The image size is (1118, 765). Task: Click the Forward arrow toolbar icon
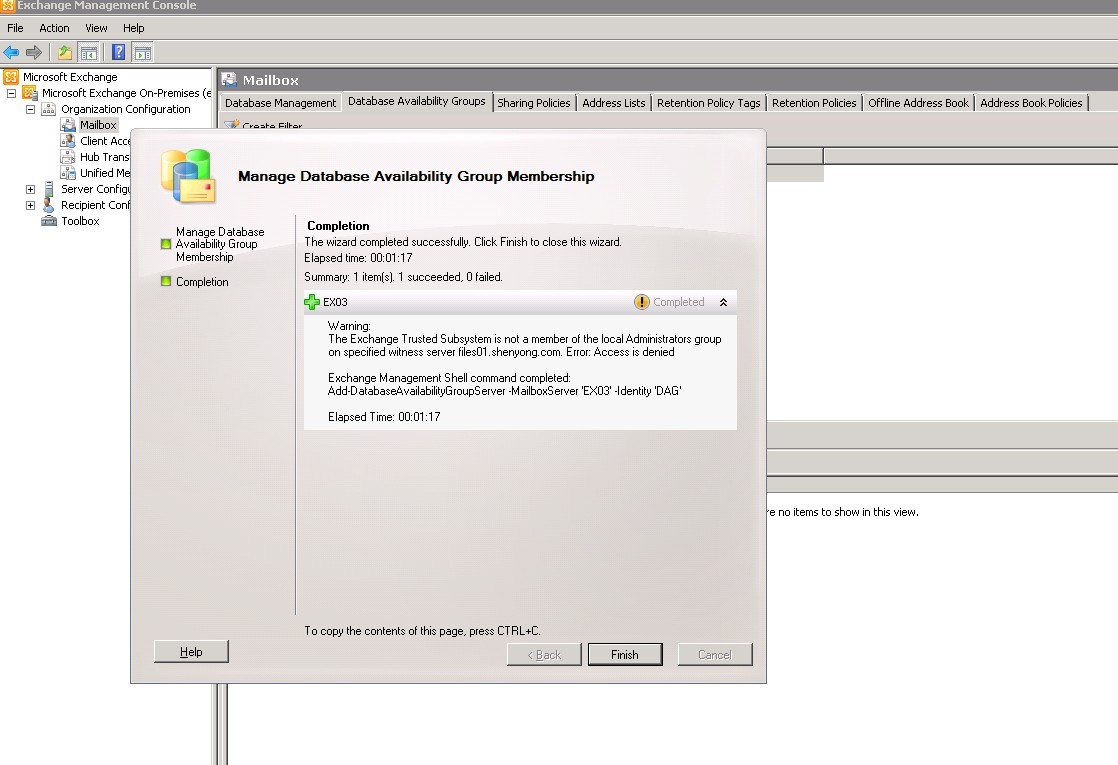point(34,52)
